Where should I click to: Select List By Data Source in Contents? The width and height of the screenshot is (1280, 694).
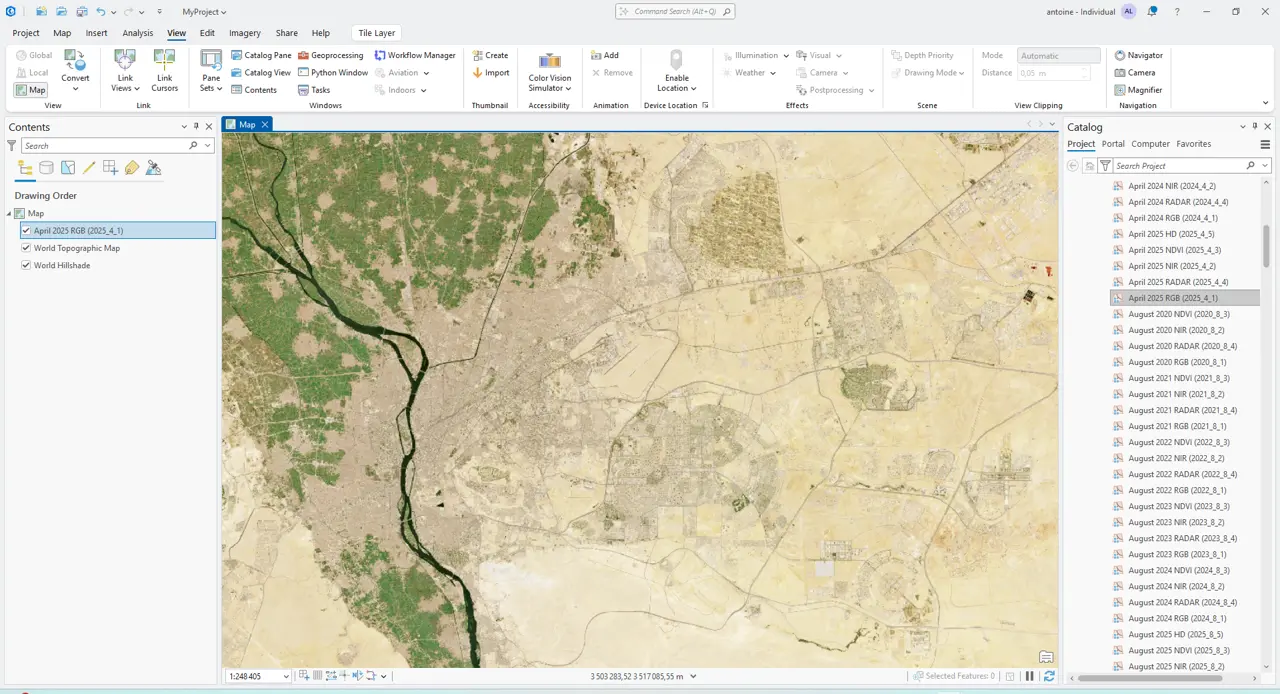point(46,167)
